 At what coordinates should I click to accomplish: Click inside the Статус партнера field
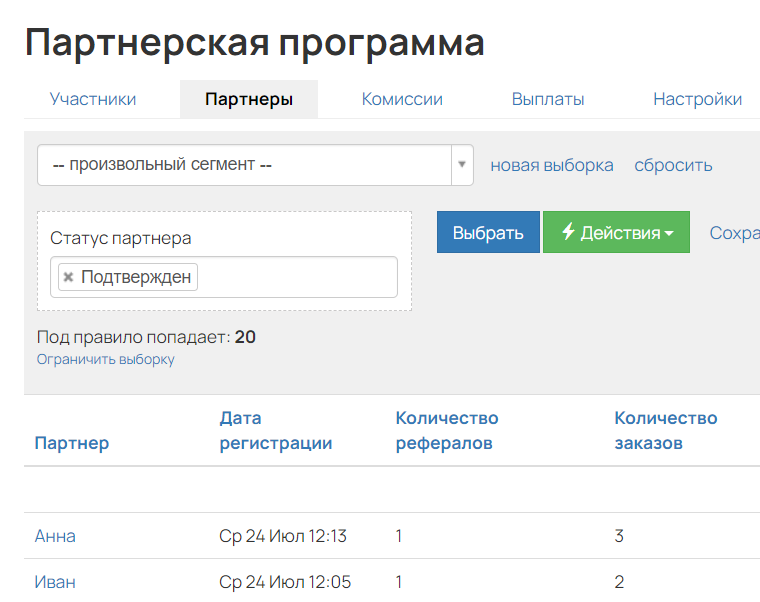[x=224, y=277]
